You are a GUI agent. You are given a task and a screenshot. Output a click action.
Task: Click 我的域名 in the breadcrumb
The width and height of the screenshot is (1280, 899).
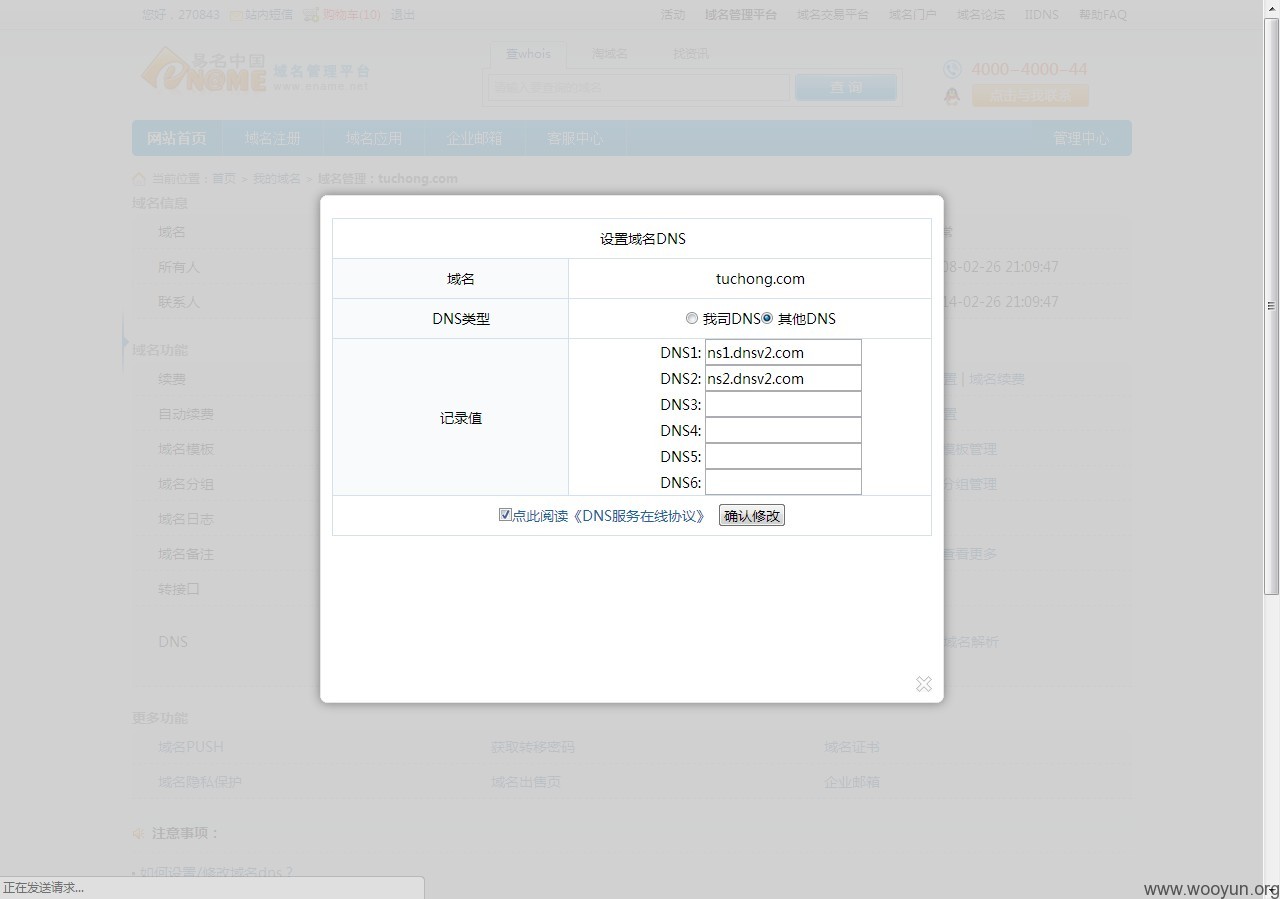coord(276,179)
